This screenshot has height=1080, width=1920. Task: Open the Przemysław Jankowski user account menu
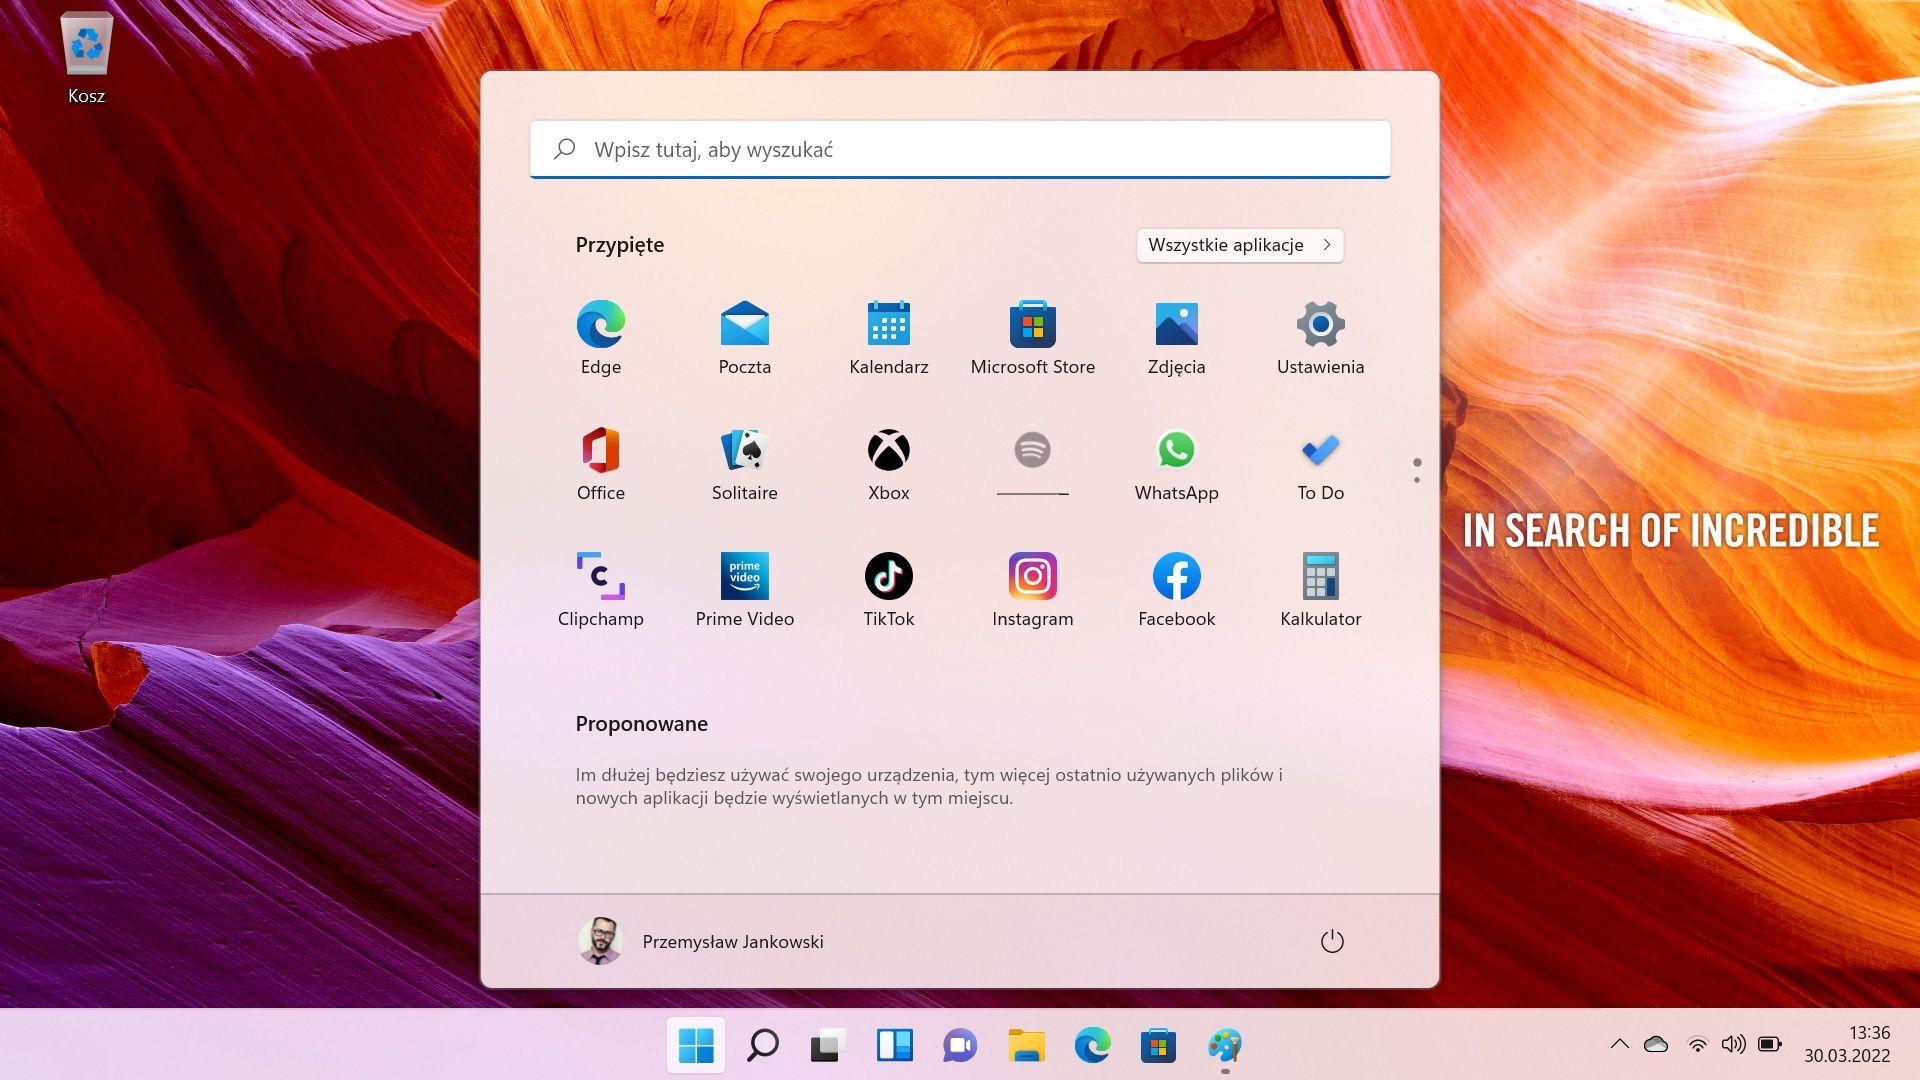(701, 941)
